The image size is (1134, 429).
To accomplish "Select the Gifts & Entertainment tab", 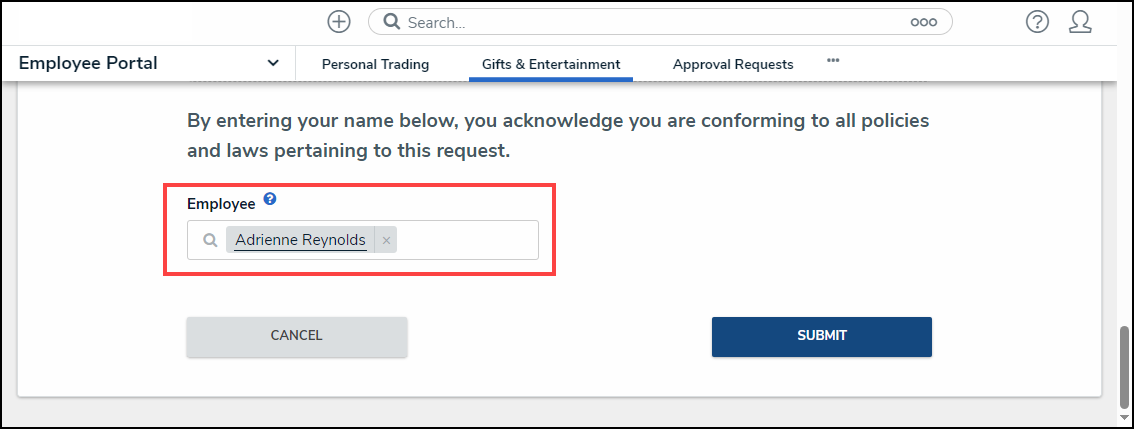I will 551,64.
